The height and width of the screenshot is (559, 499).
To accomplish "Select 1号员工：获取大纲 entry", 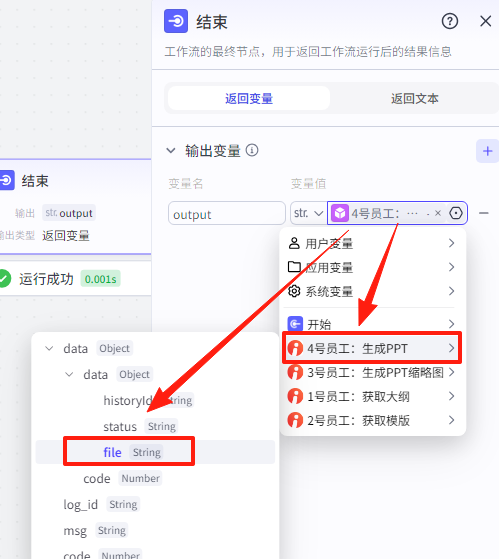I will click(x=372, y=396).
